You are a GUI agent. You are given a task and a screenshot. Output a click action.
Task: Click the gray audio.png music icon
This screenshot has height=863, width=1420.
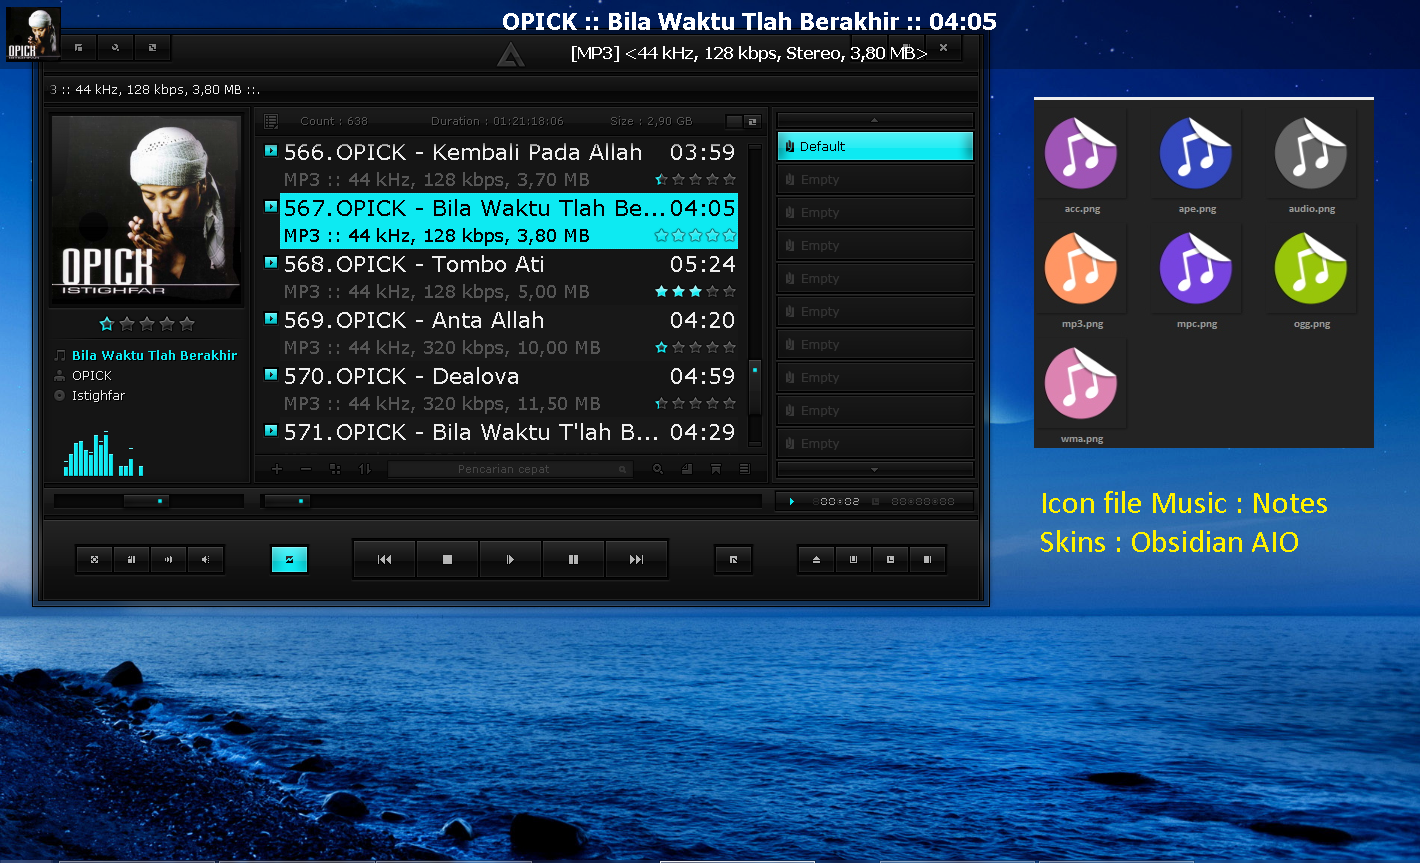(1311, 152)
